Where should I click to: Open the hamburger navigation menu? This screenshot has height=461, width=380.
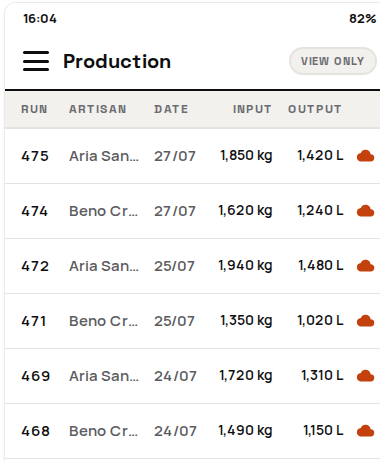pos(36,61)
